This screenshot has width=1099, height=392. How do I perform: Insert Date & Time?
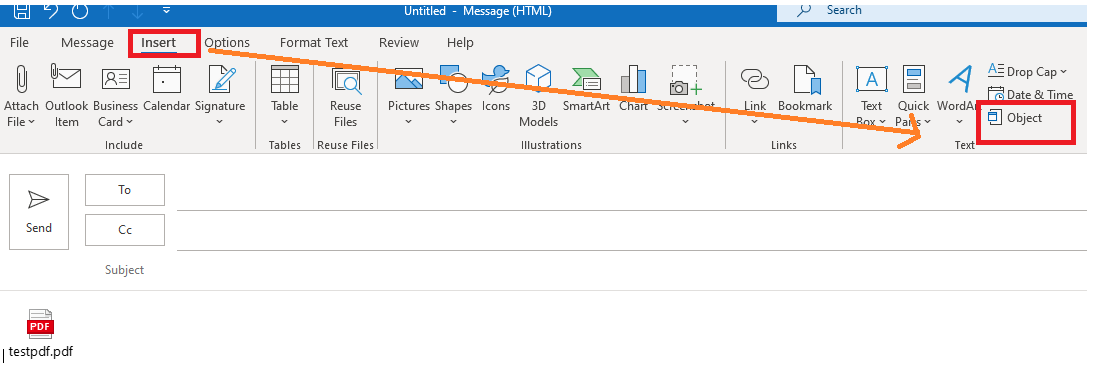point(1030,95)
